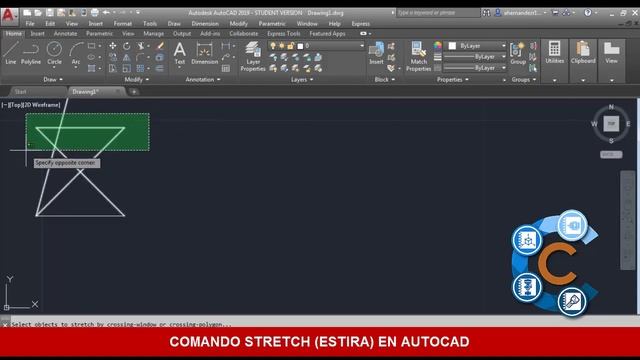The height and width of the screenshot is (360, 640).
Task: Select the Rotate tool in Modify panel
Action: [127, 46]
